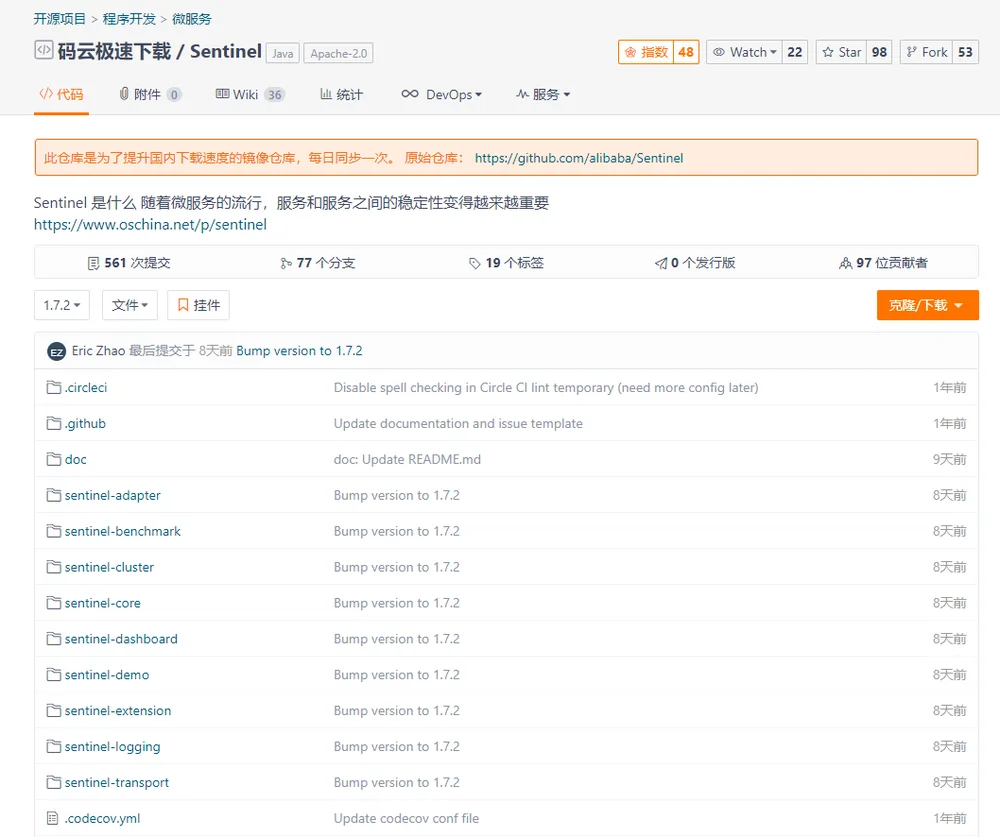Image resolution: width=1000 pixels, height=837 pixels.
Task: Click the file icon for .codecov.yml
Action: (x=53, y=818)
